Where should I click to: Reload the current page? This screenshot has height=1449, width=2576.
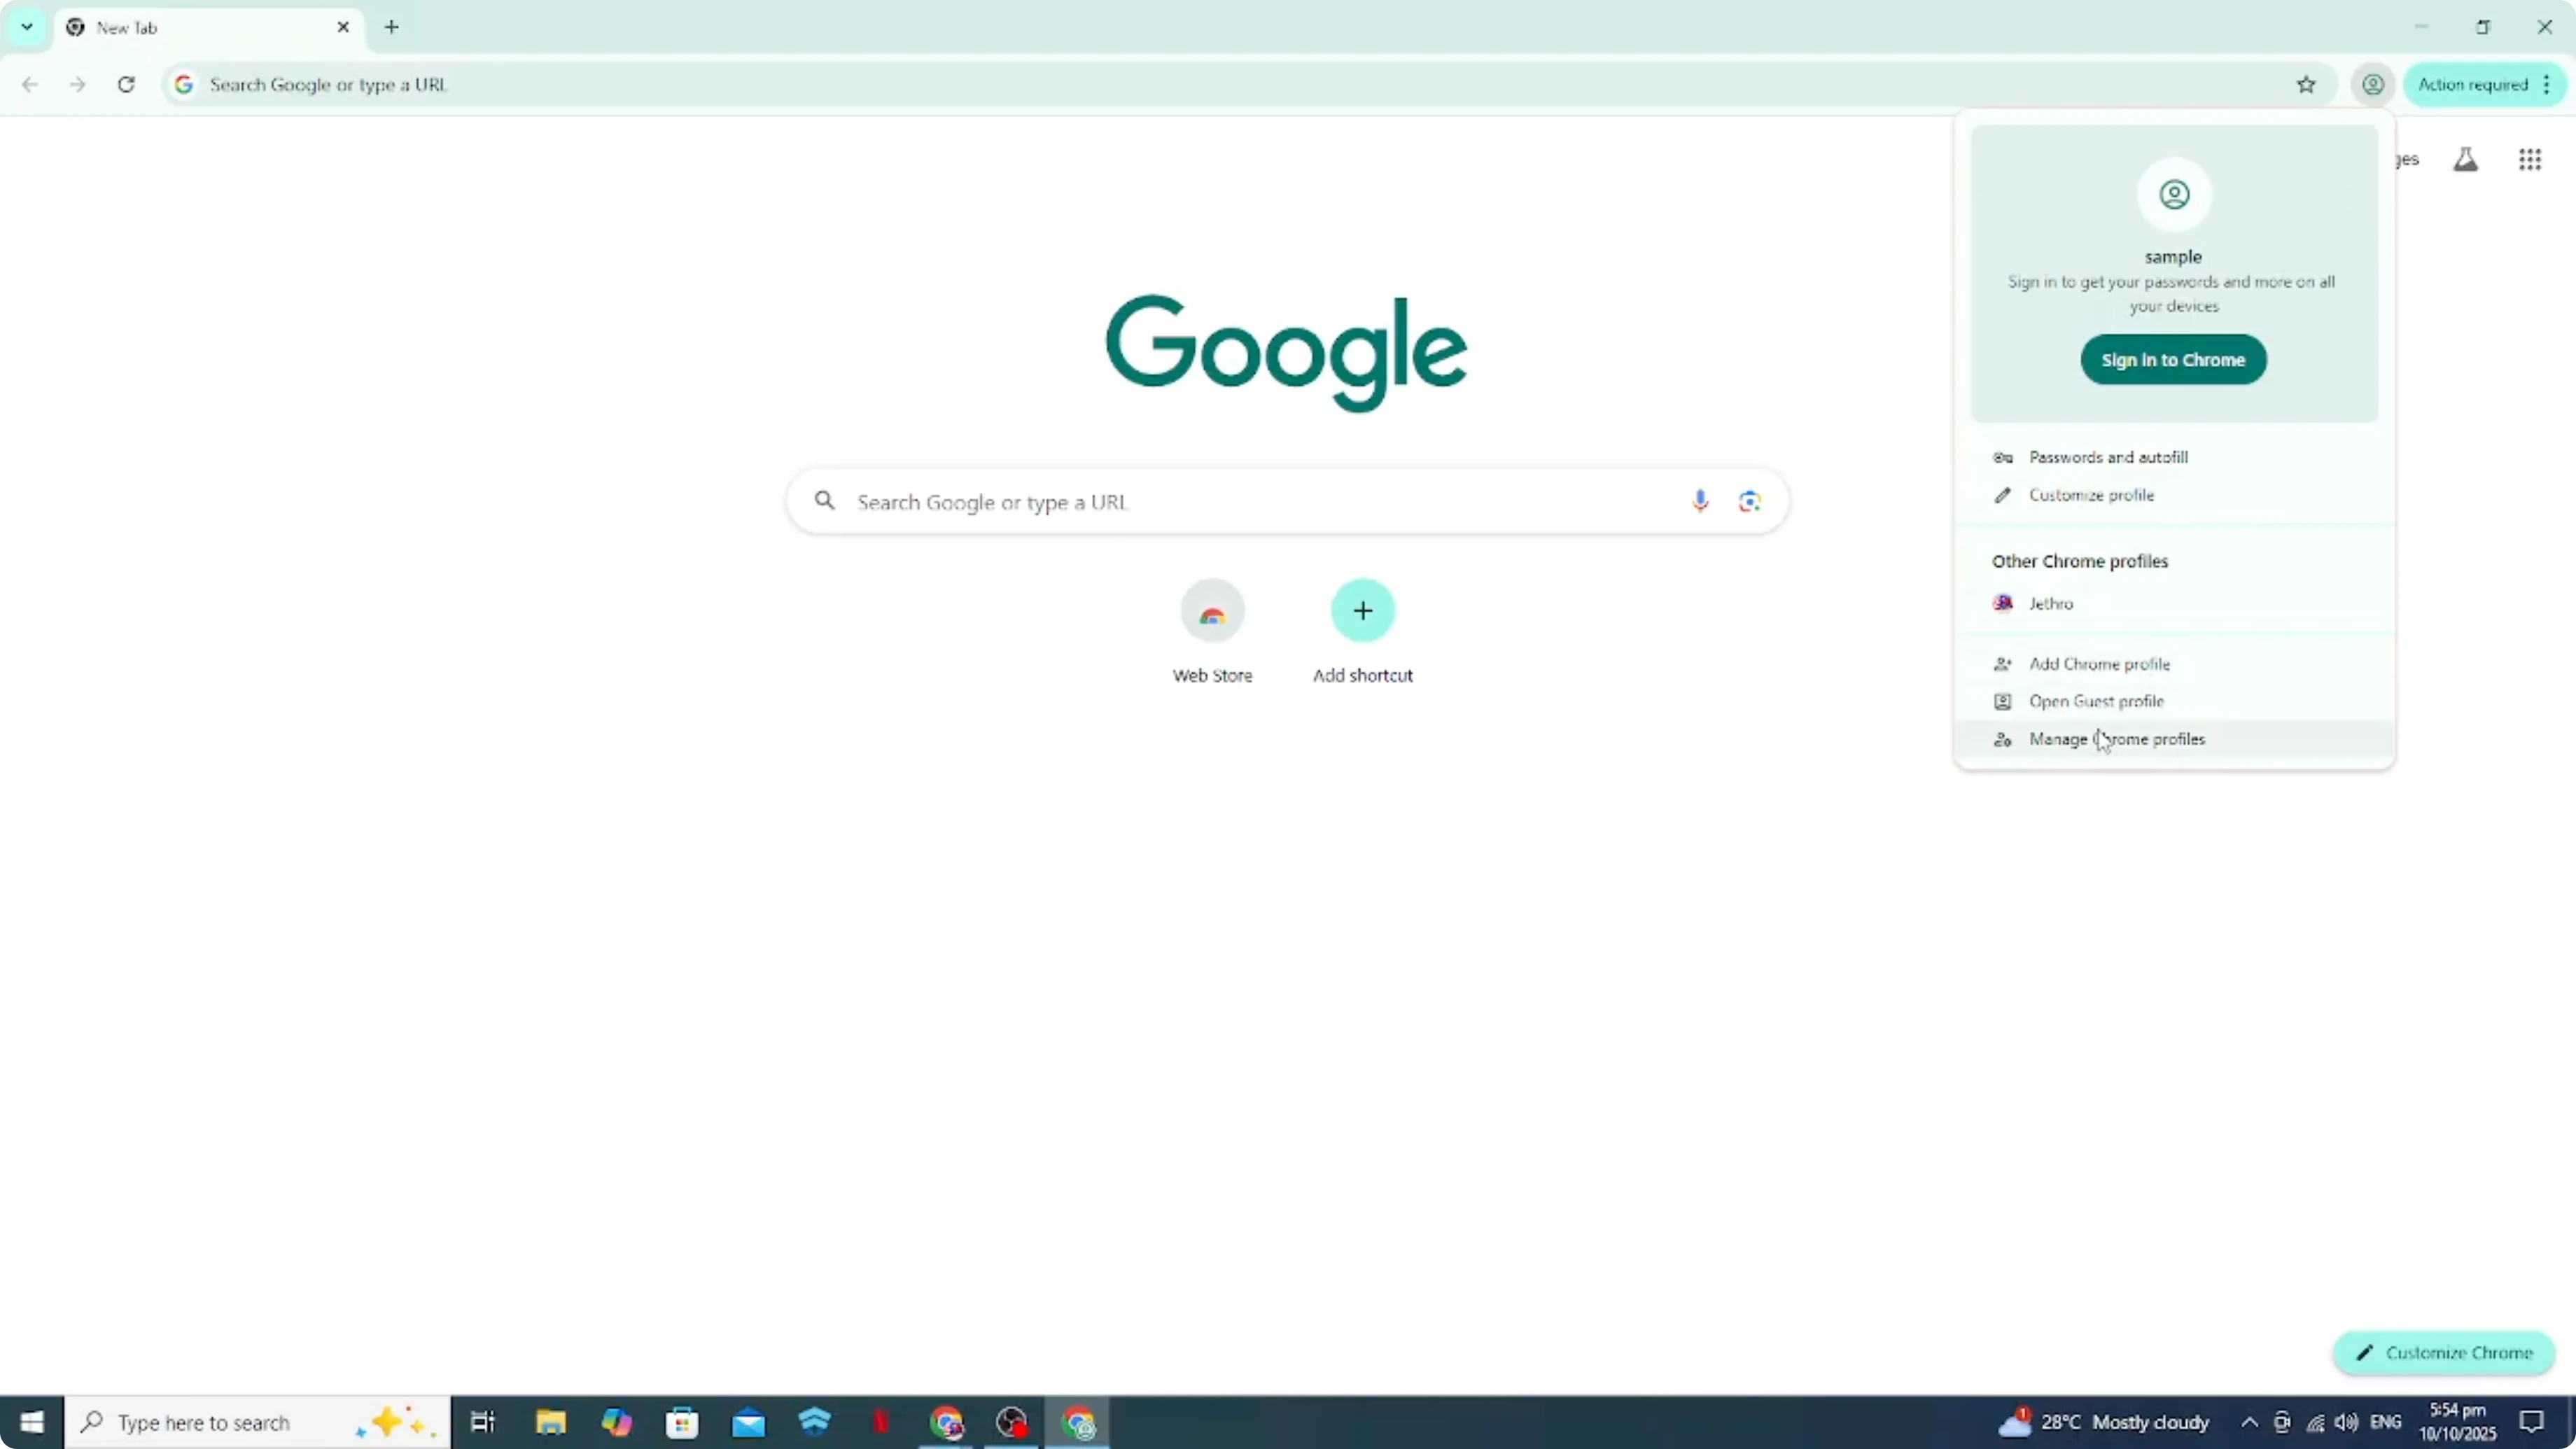pyautogui.click(x=126, y=84)
